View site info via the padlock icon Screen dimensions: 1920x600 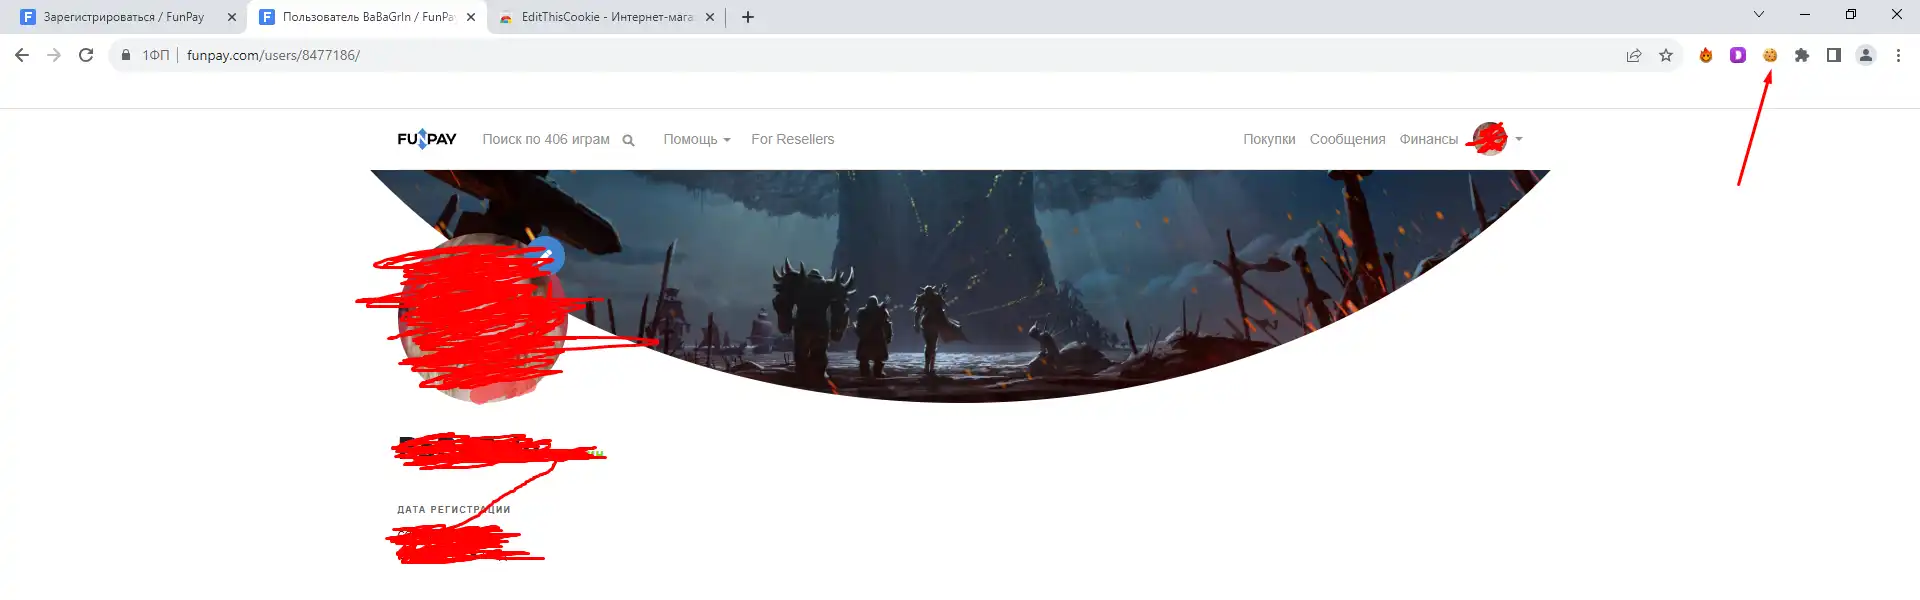coord(126,55)
